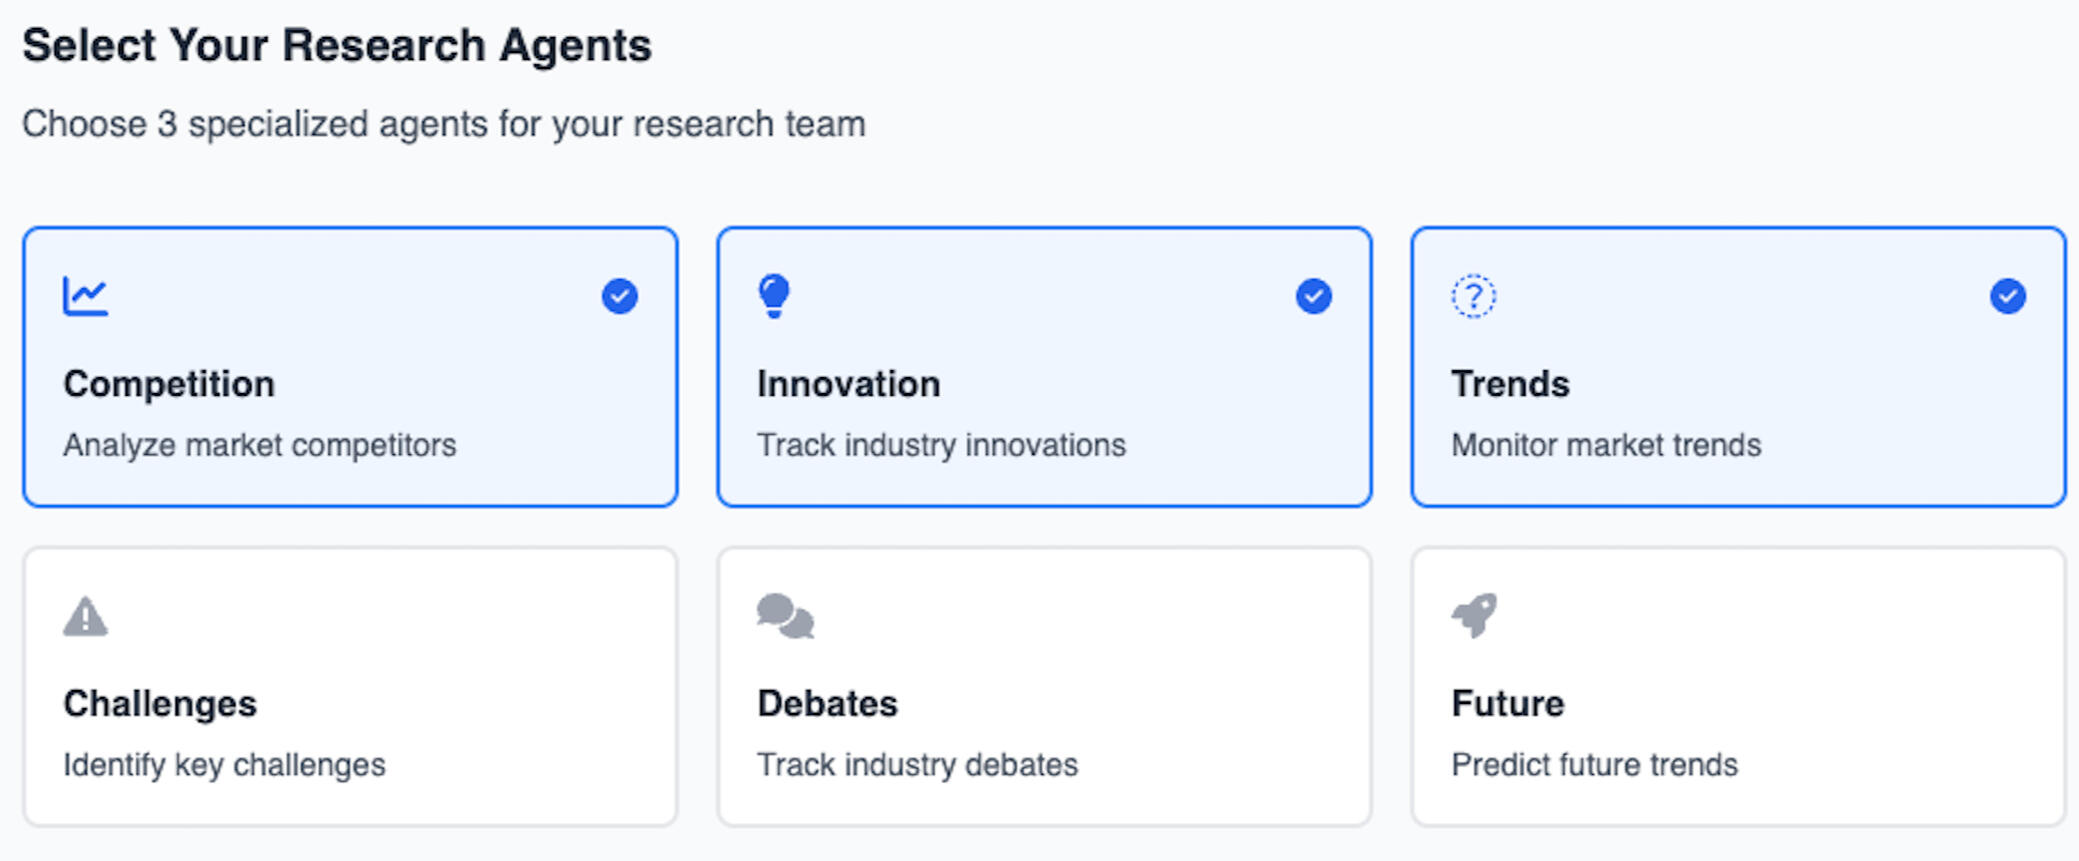Click the rocket icon on Future card
Image resolution: width=2079 pixels, height=861 pixels.
(1475, 615)
